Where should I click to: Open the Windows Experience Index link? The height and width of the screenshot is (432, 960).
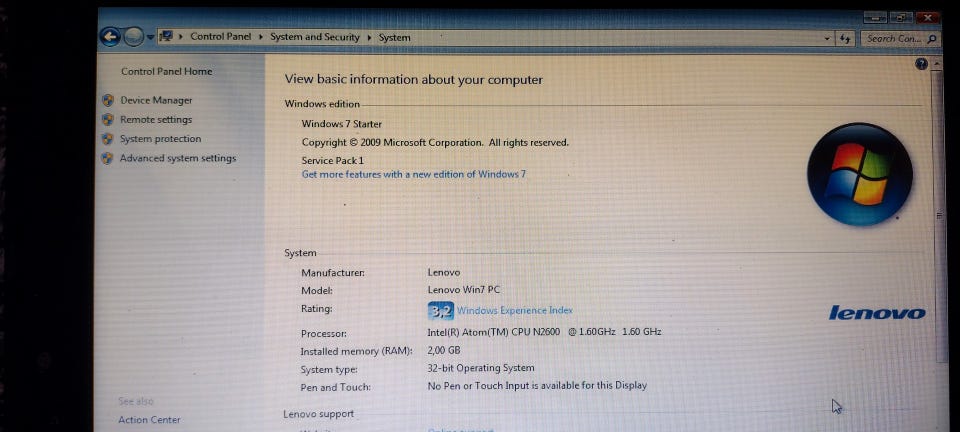515,310
